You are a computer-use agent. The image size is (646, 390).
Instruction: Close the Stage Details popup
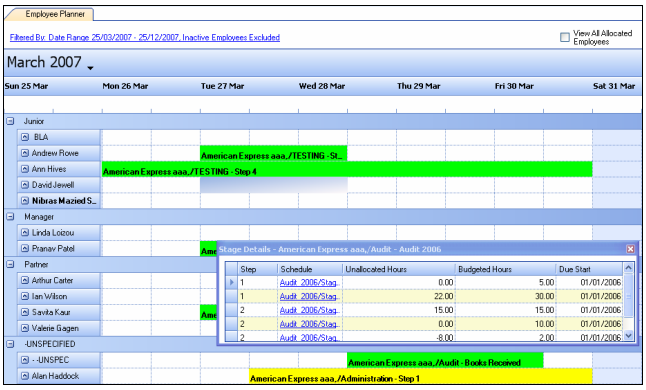[630, 249]
